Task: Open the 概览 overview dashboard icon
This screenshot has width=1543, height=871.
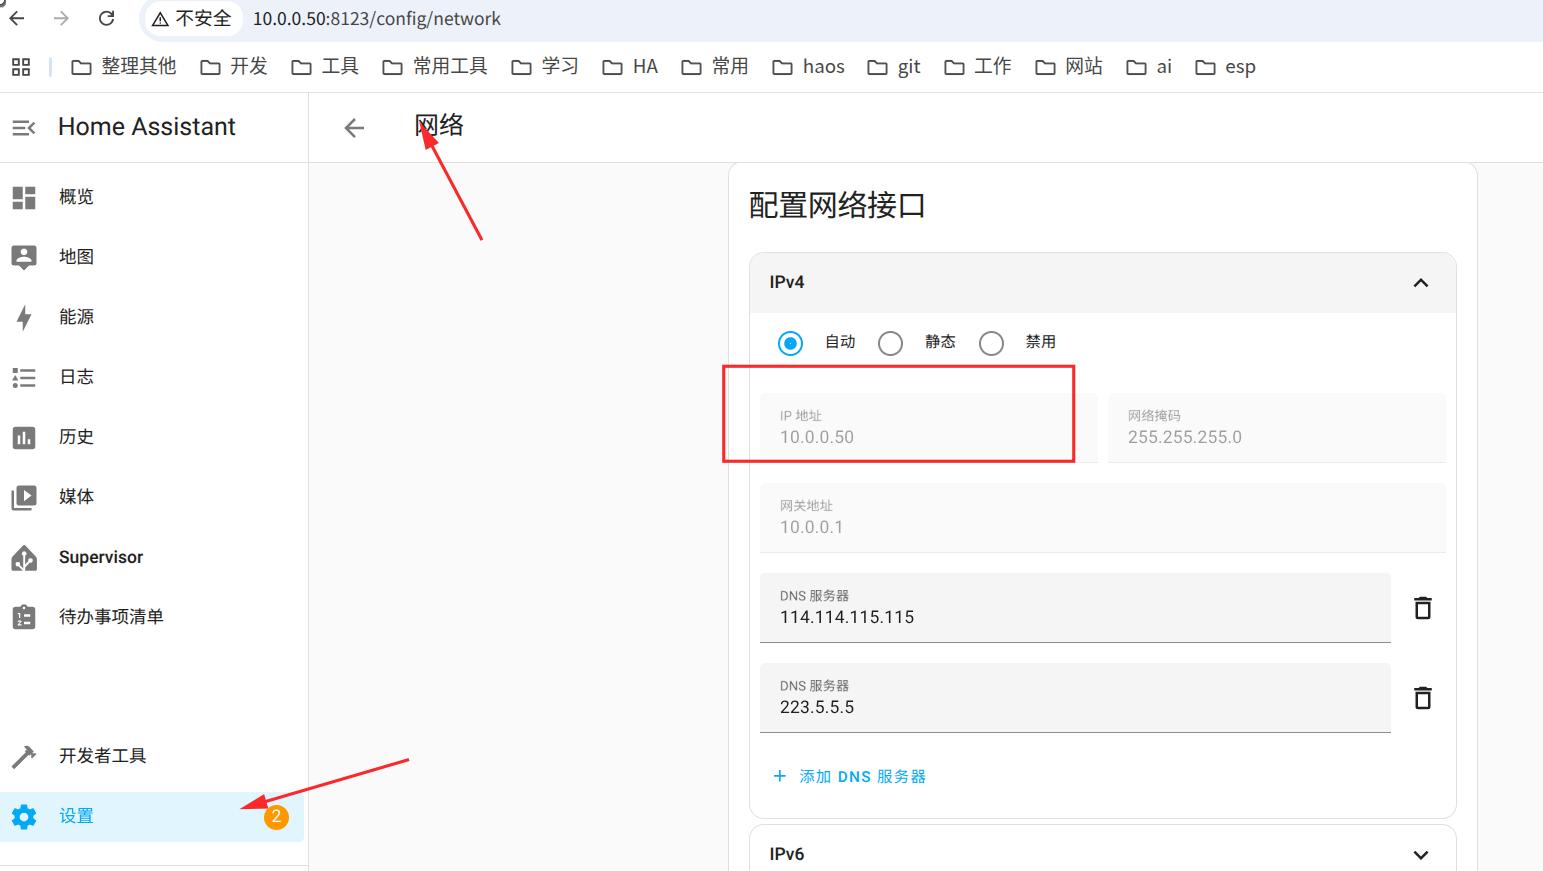Action: click(x=24, y=197)
